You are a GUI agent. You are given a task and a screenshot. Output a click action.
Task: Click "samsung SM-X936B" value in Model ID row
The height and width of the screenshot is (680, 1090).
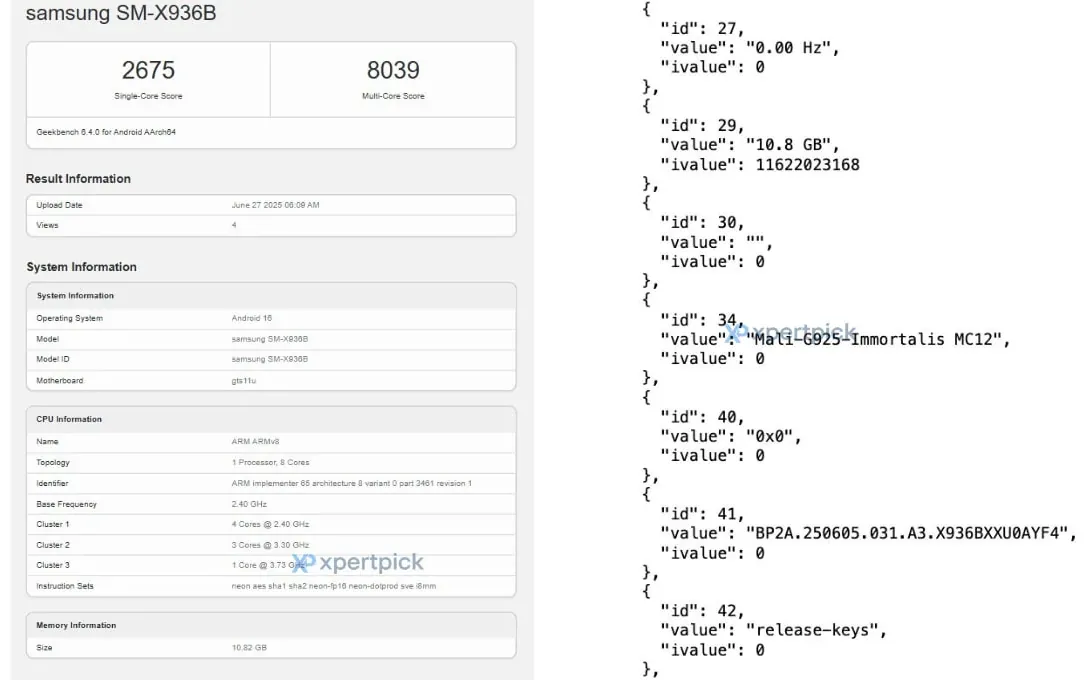(270, 359)
